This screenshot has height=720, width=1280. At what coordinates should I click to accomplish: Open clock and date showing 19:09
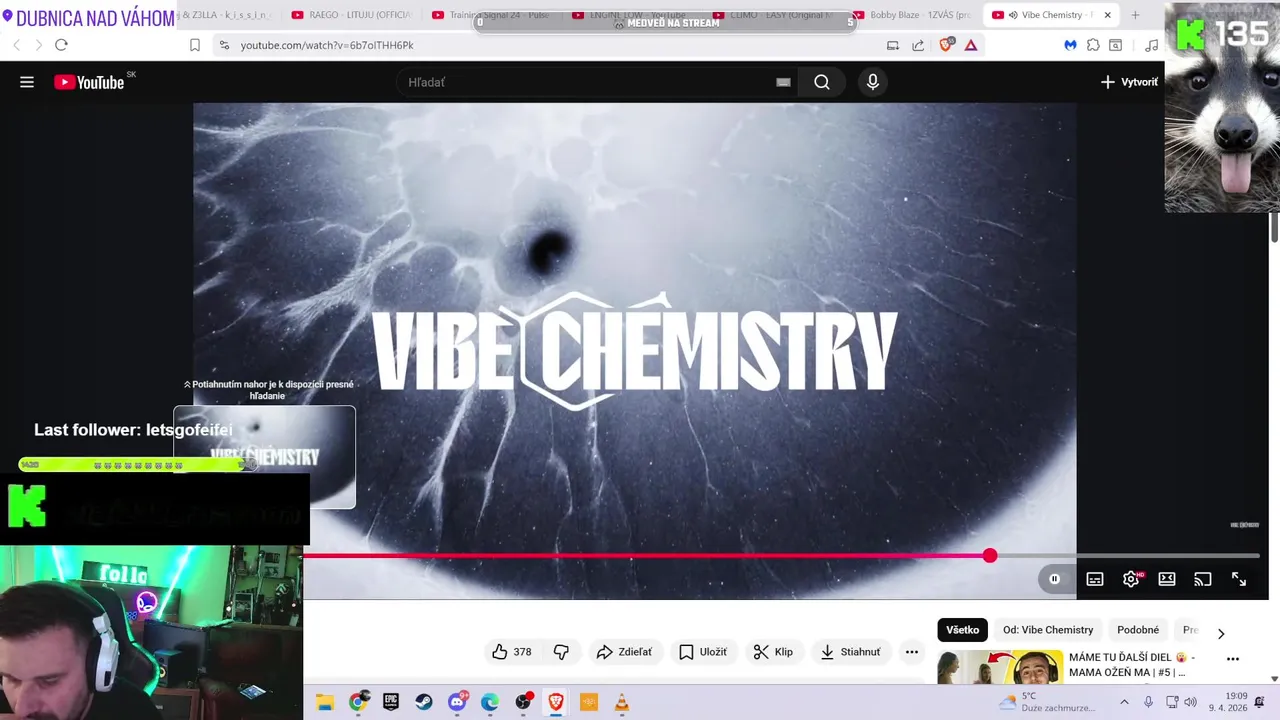pyautogui.click(x=1228, y=702)
